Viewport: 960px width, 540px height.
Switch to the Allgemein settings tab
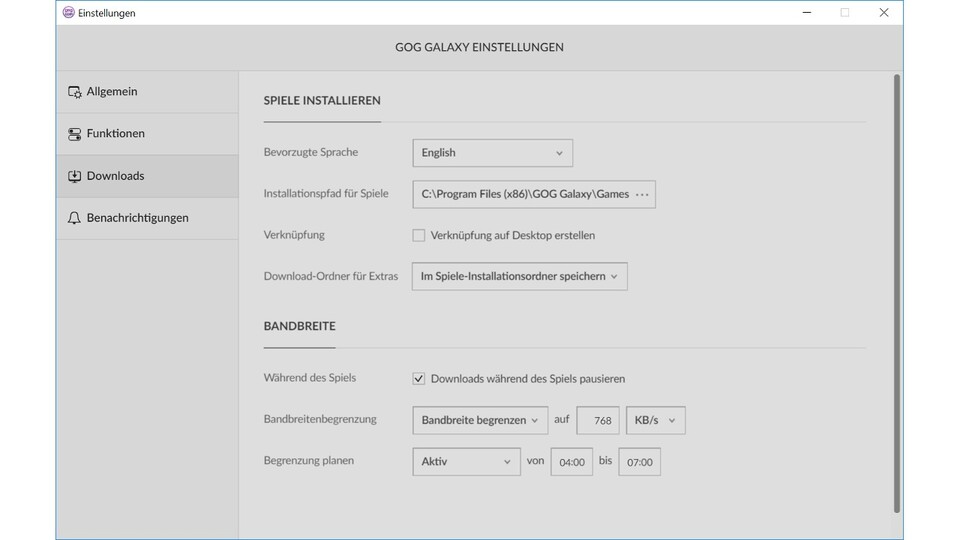tap(112, 92)
